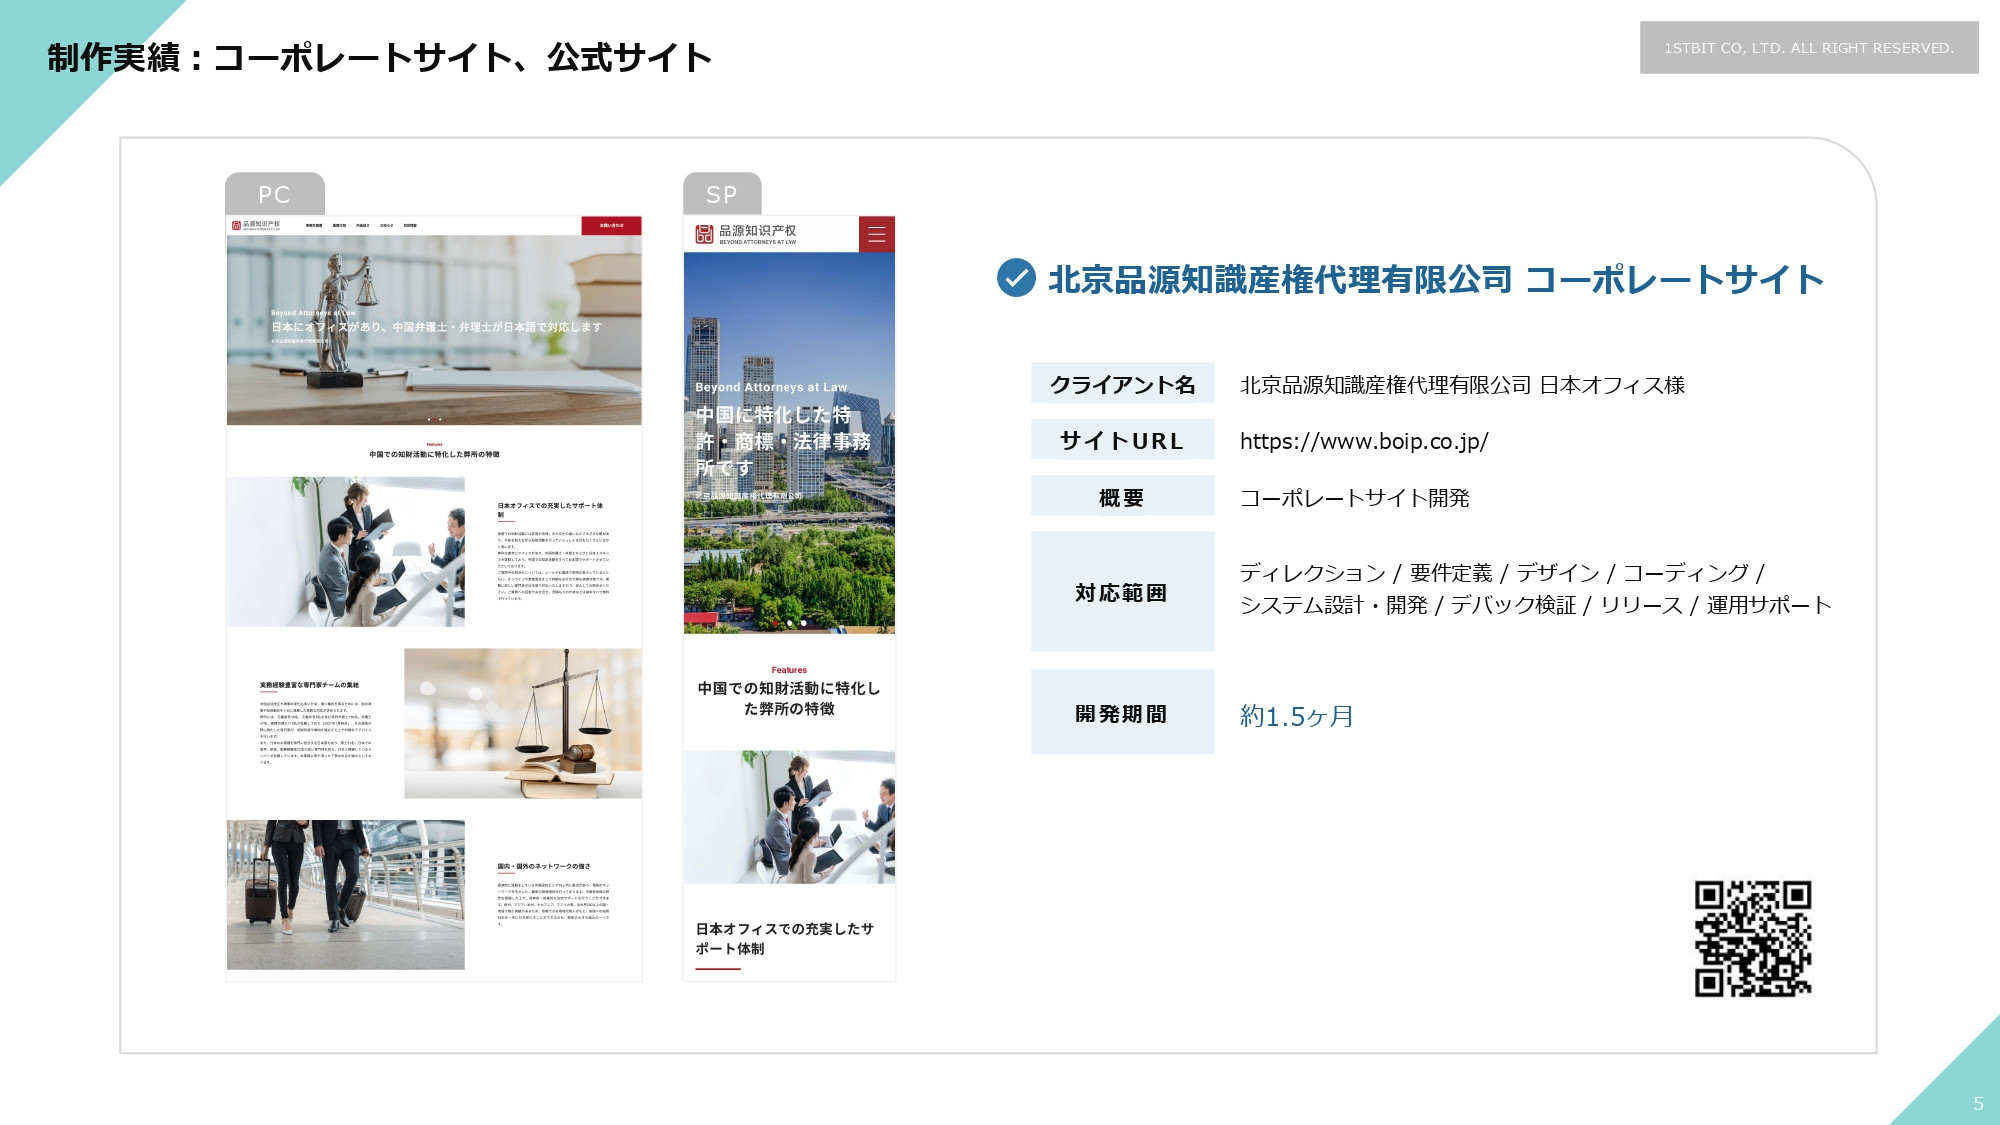Select the middle carousel dot on the SP hero image
The height and width of the screenshot is (1125, 2000).
point(790,623)
